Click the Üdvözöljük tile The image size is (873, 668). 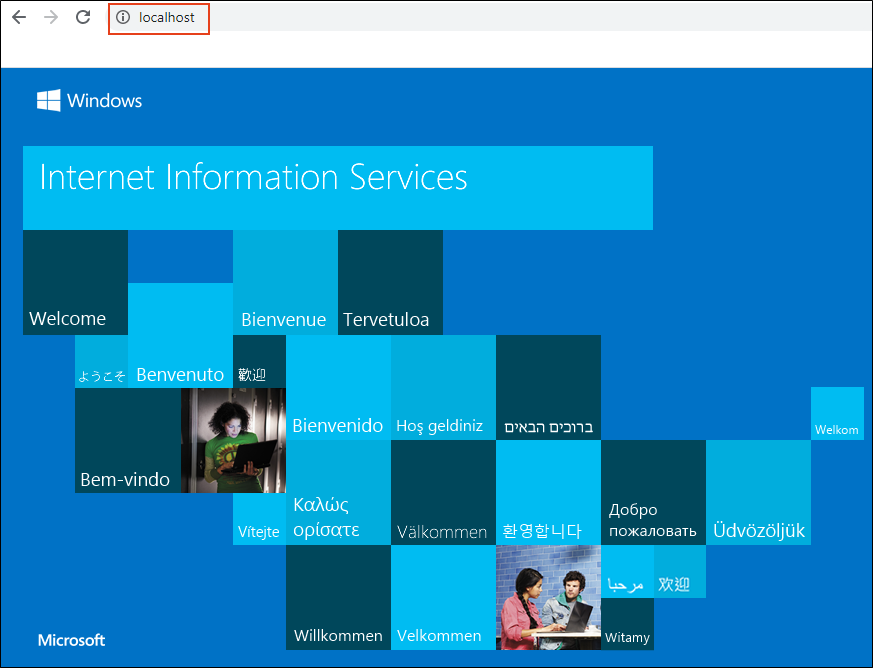click(758, 493)
